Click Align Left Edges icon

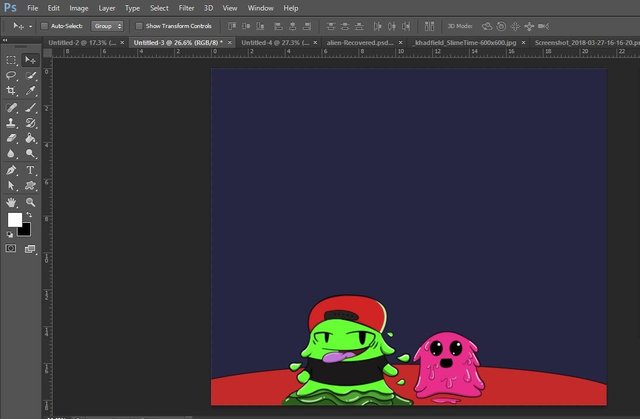point(278,27)
